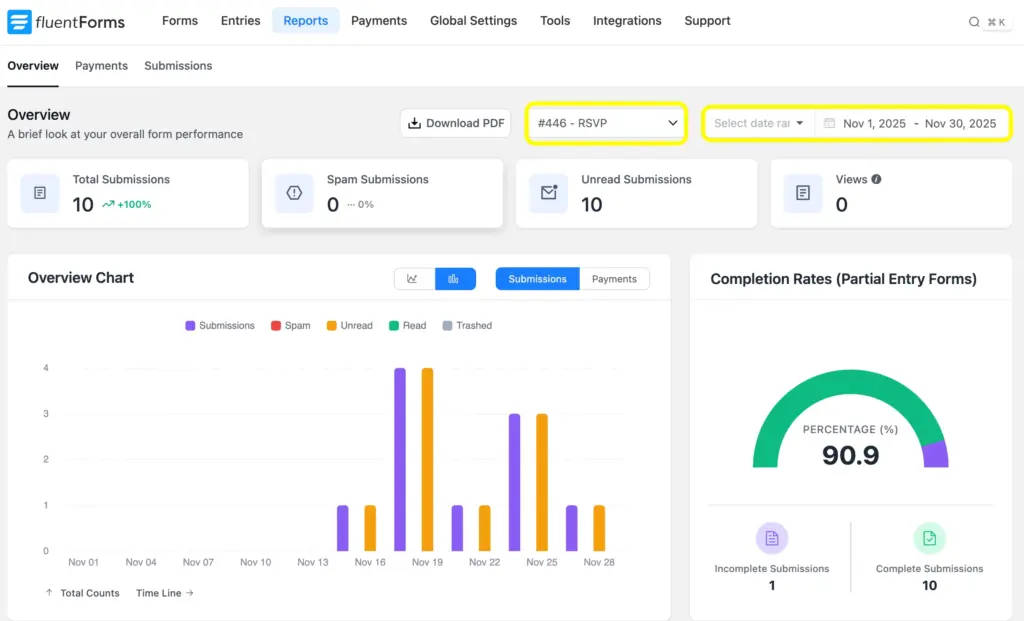Open search with the magnifier icon
The width and height of the screenshot is (1024, 621).
click(x=974, y=20)
